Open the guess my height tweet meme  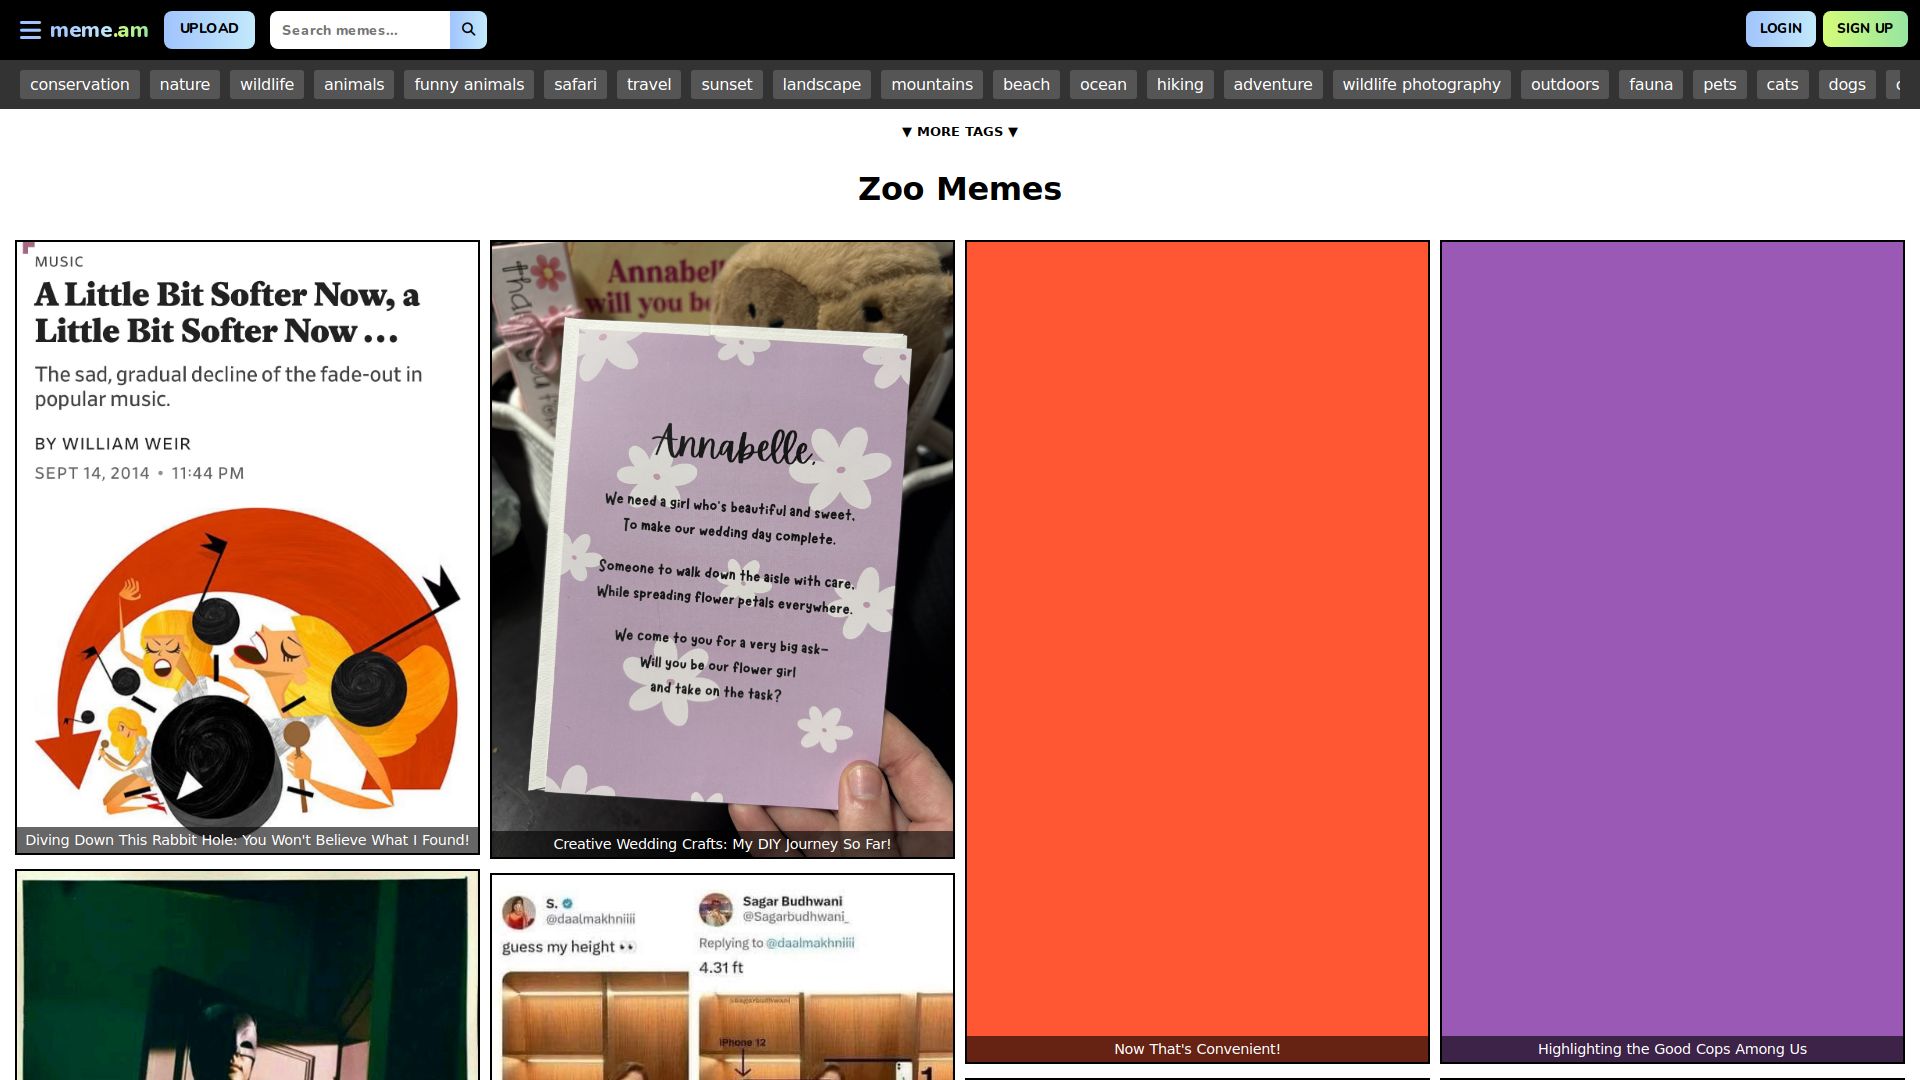point(722,980)
